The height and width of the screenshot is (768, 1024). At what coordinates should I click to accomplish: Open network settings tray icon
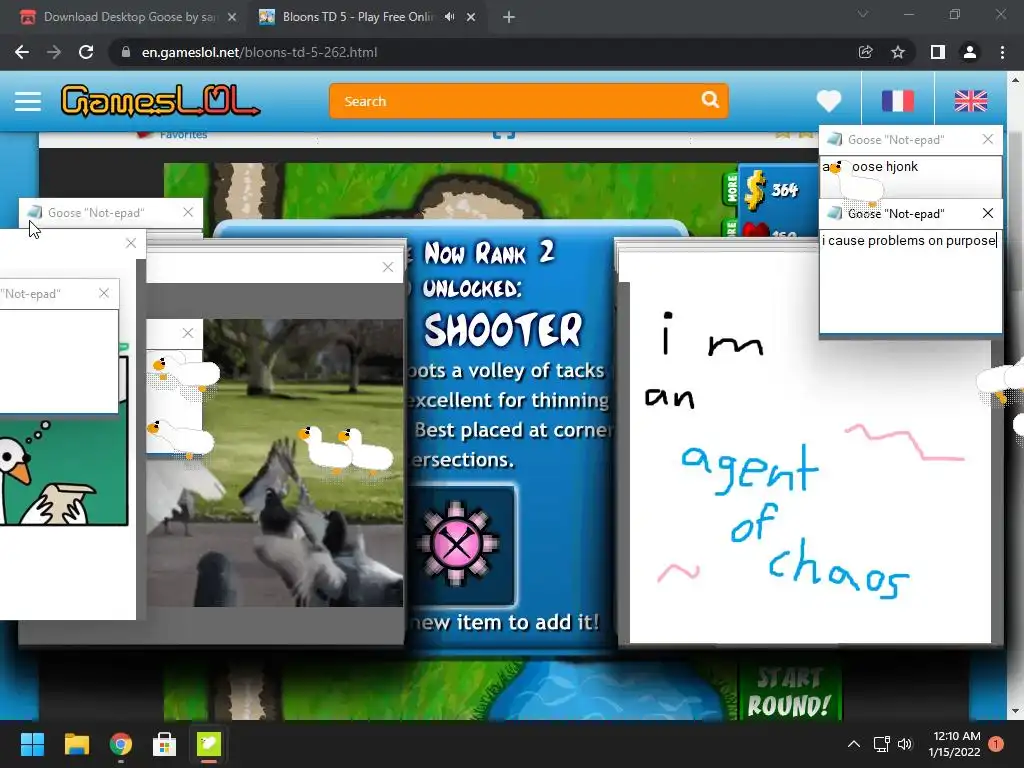coord(882,744)
